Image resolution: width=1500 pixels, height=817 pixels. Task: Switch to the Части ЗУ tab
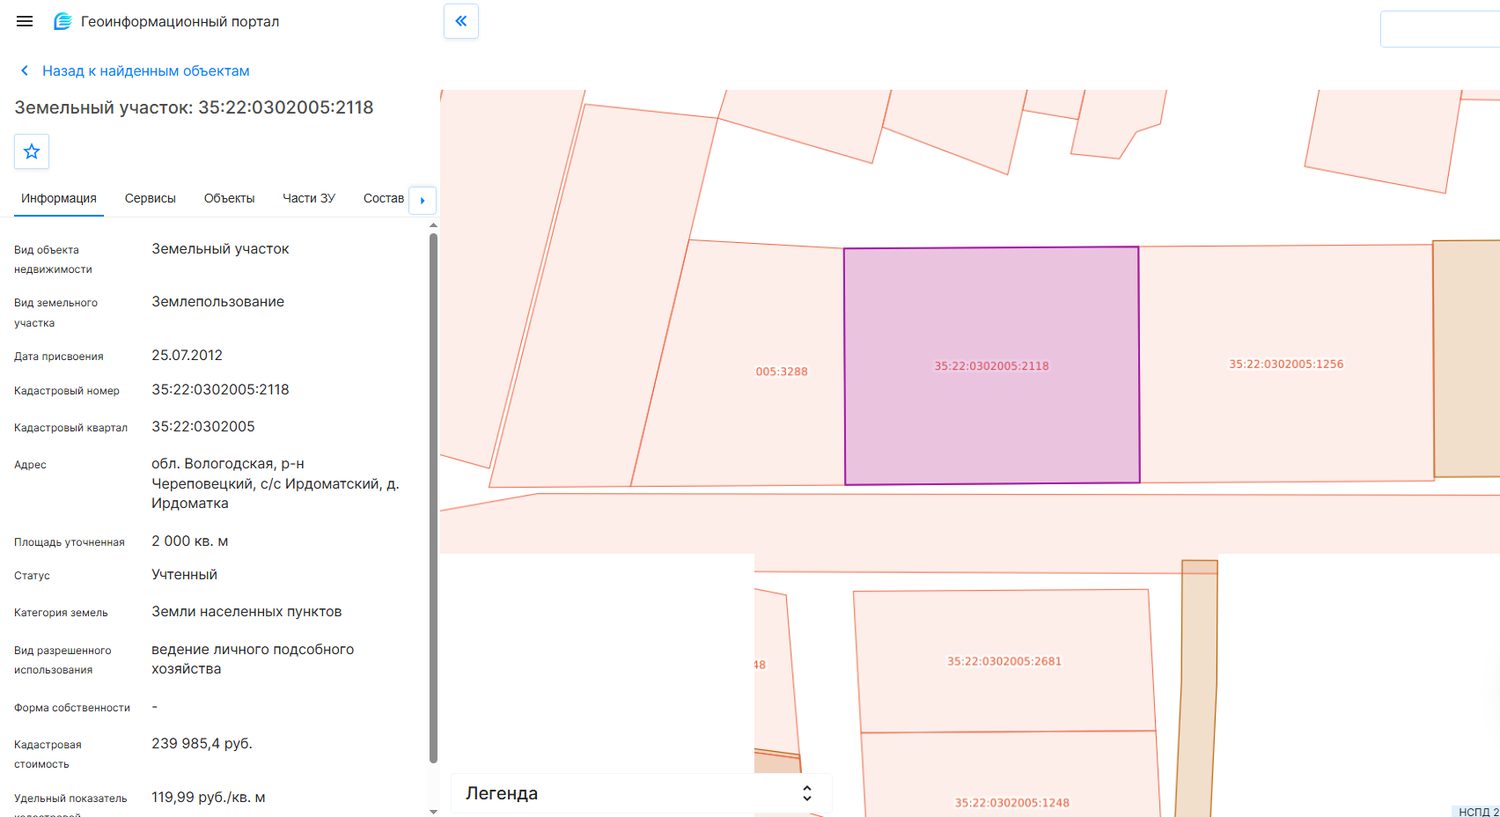(309, 198)
